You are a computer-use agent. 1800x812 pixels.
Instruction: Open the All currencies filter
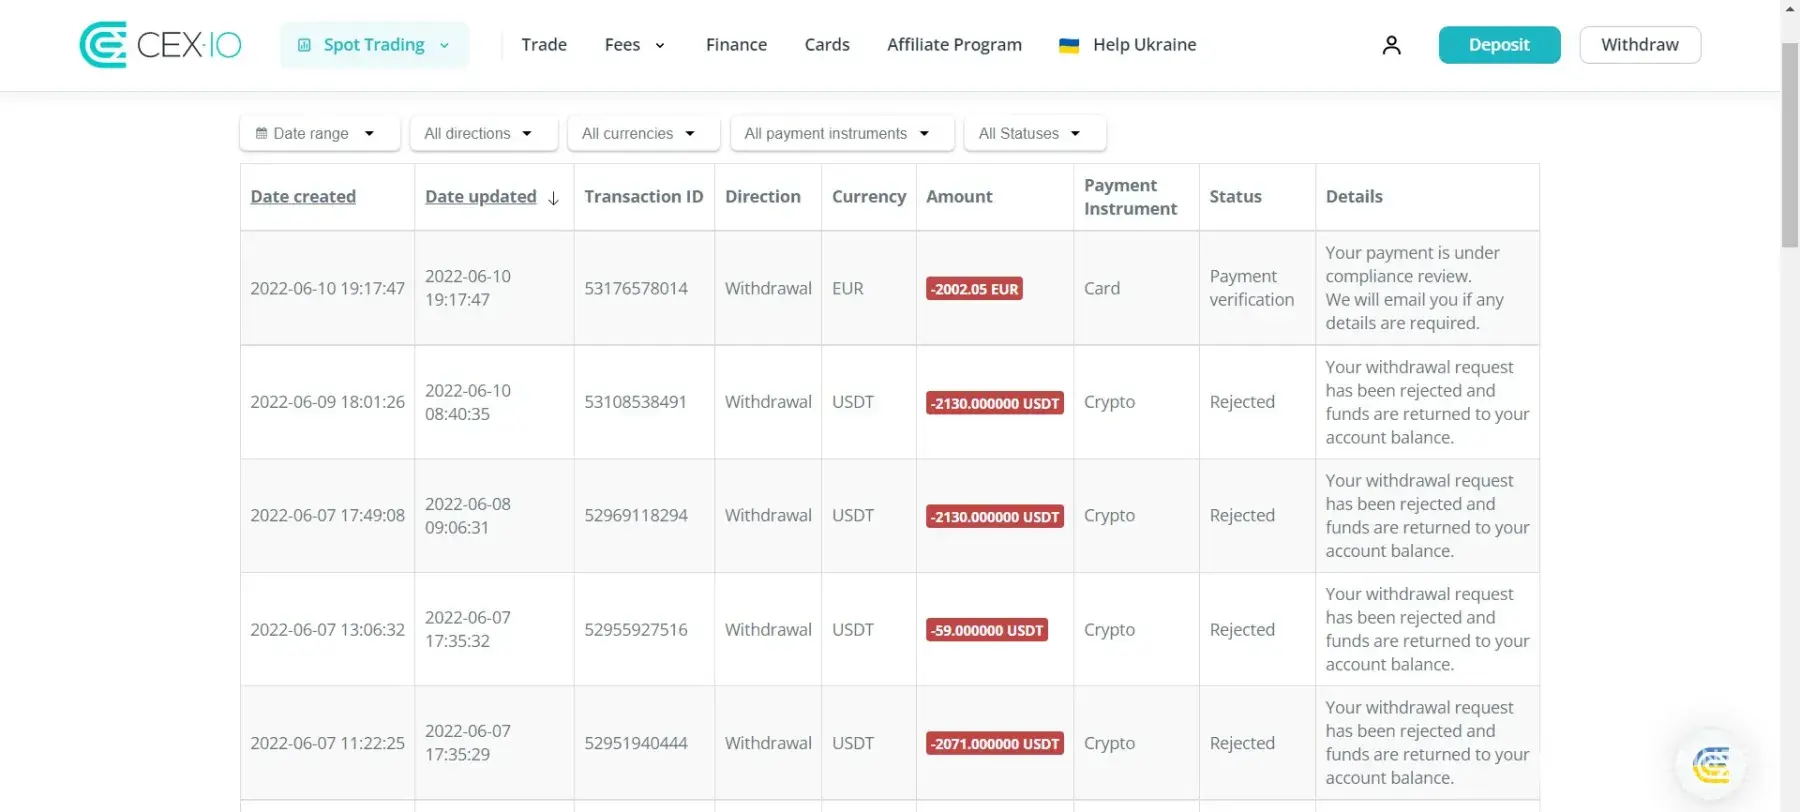click(x=643, y=133)
